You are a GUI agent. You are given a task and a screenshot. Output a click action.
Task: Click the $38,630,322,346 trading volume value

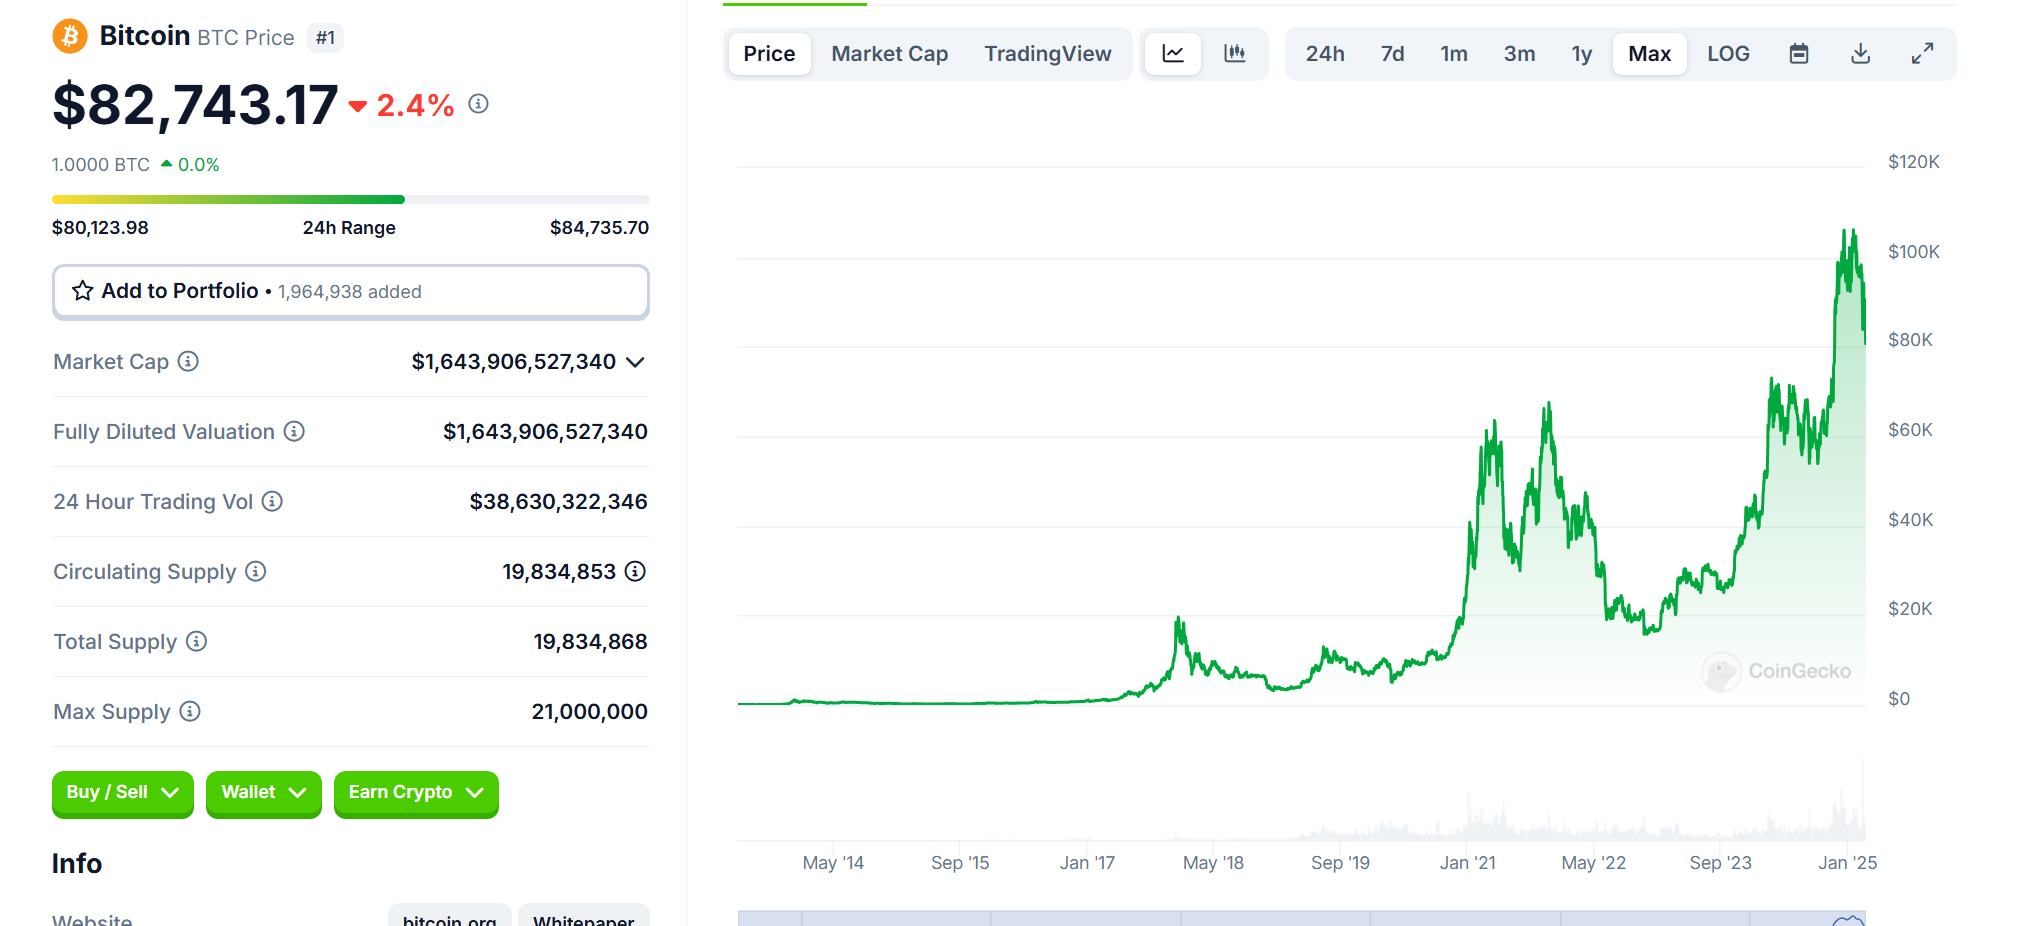(558, 502)
